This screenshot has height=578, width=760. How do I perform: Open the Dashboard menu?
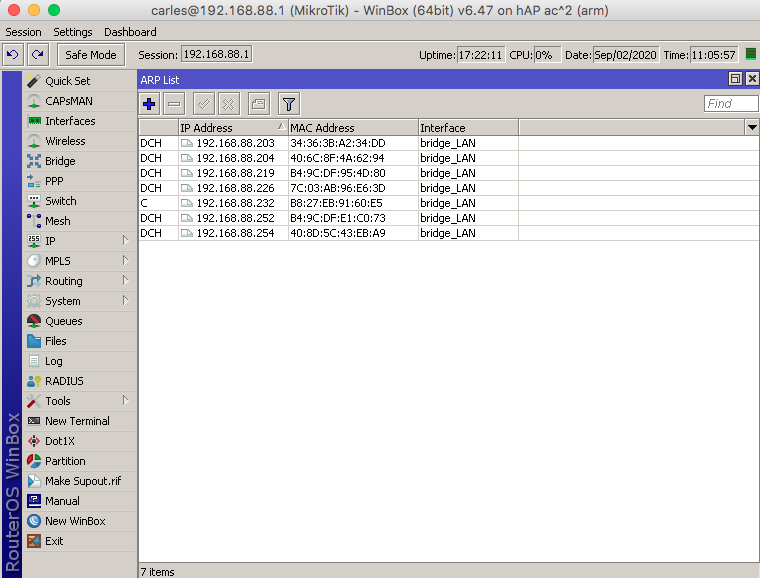click(130, 32)
